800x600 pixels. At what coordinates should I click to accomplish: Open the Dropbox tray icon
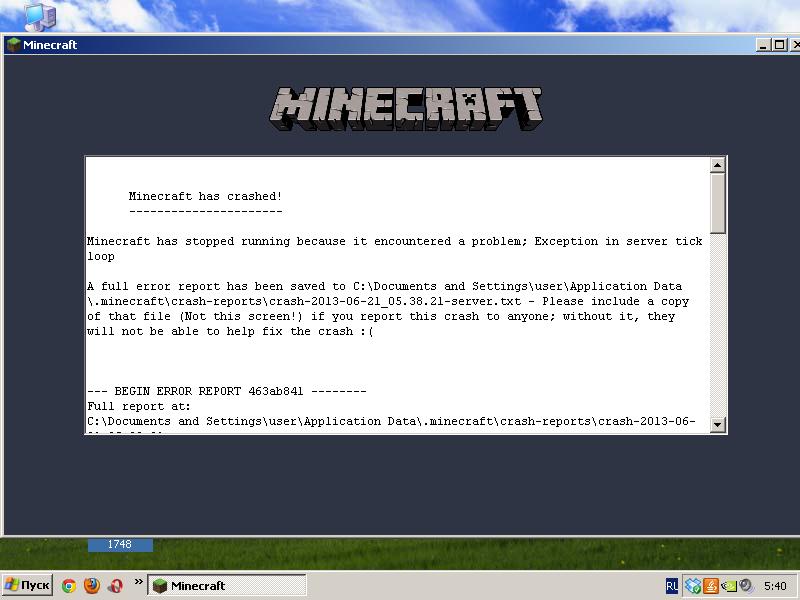692,586
